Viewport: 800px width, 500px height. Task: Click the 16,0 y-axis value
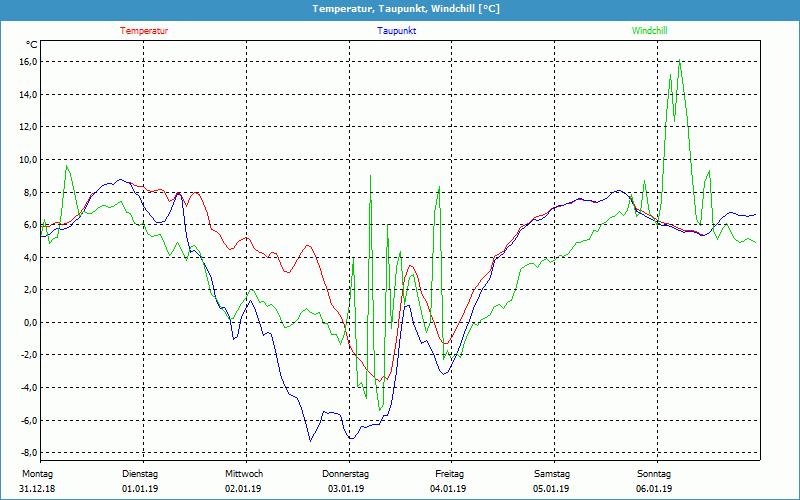(28, 62)
